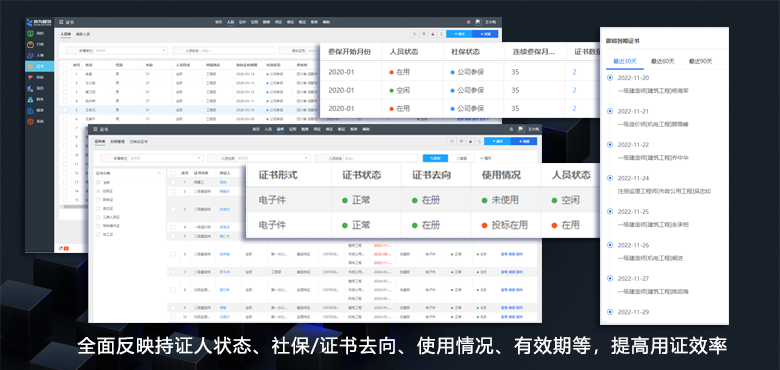Click search icon in back window toolbar
780x370 pixels.
click(415, 34)
